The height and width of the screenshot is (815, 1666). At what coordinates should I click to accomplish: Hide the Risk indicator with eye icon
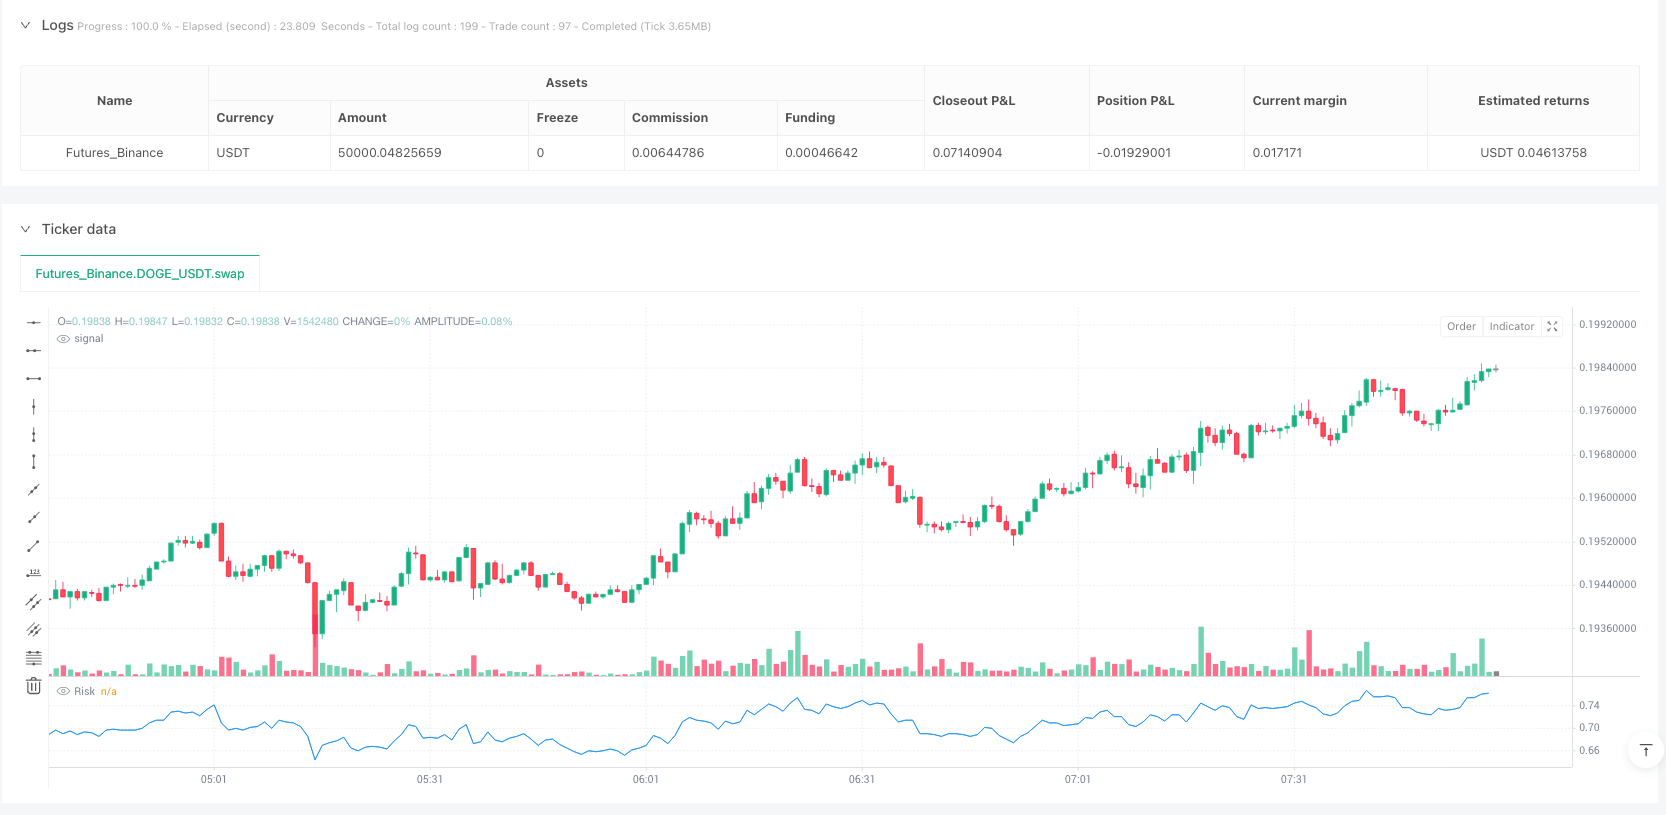pyautogui.click(x=64, y=692)
